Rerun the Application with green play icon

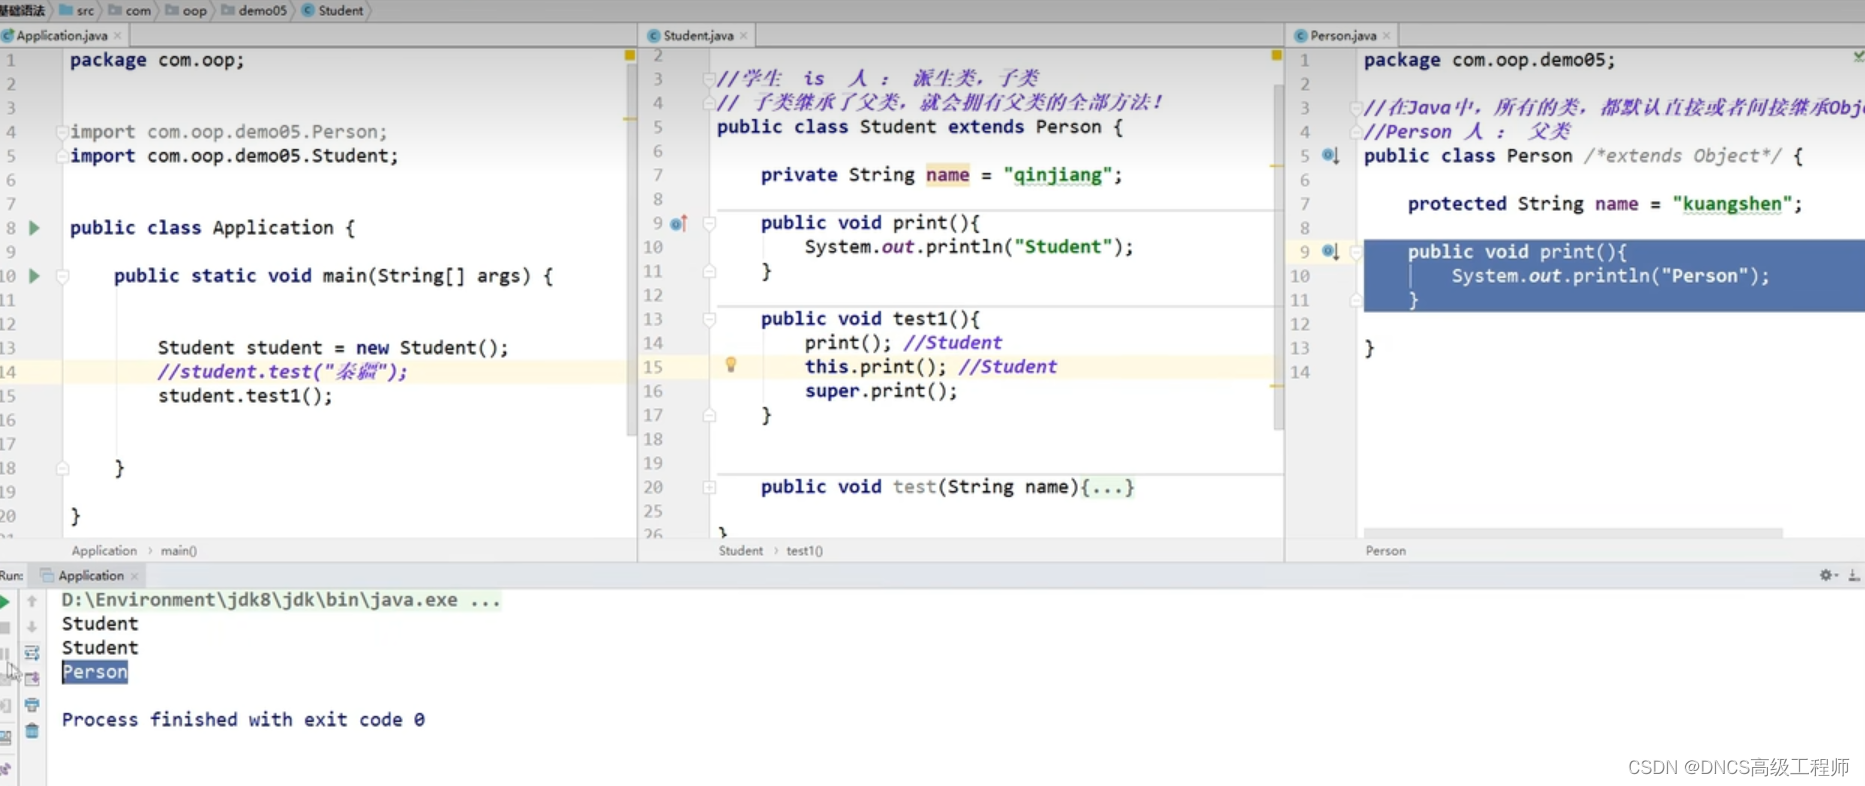coord(4,601)
